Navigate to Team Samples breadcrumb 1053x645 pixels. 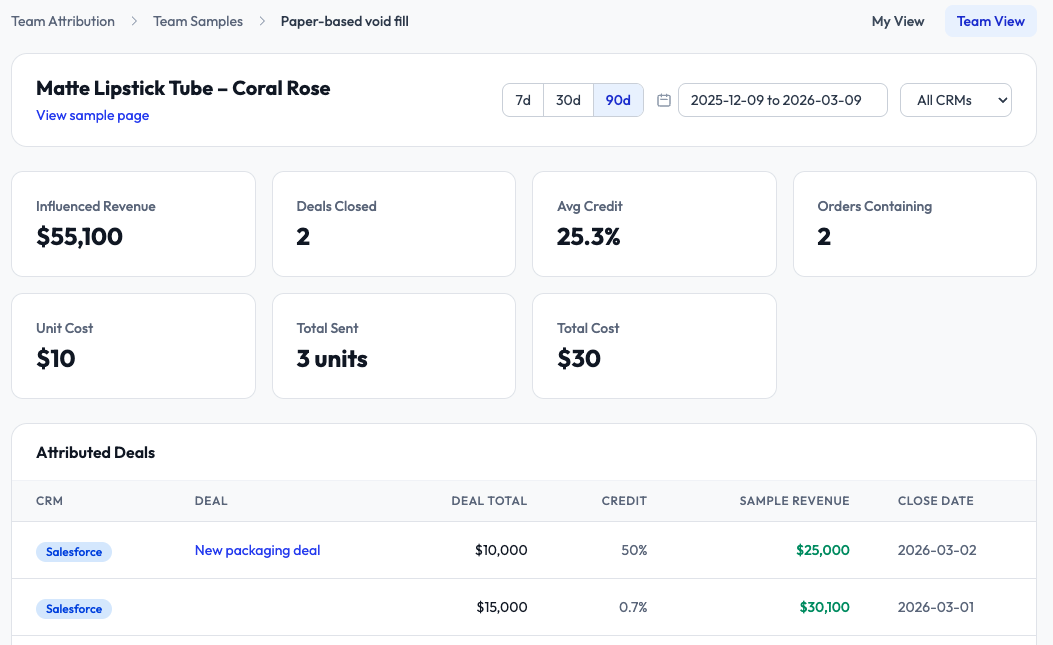[x=198, y=21]
